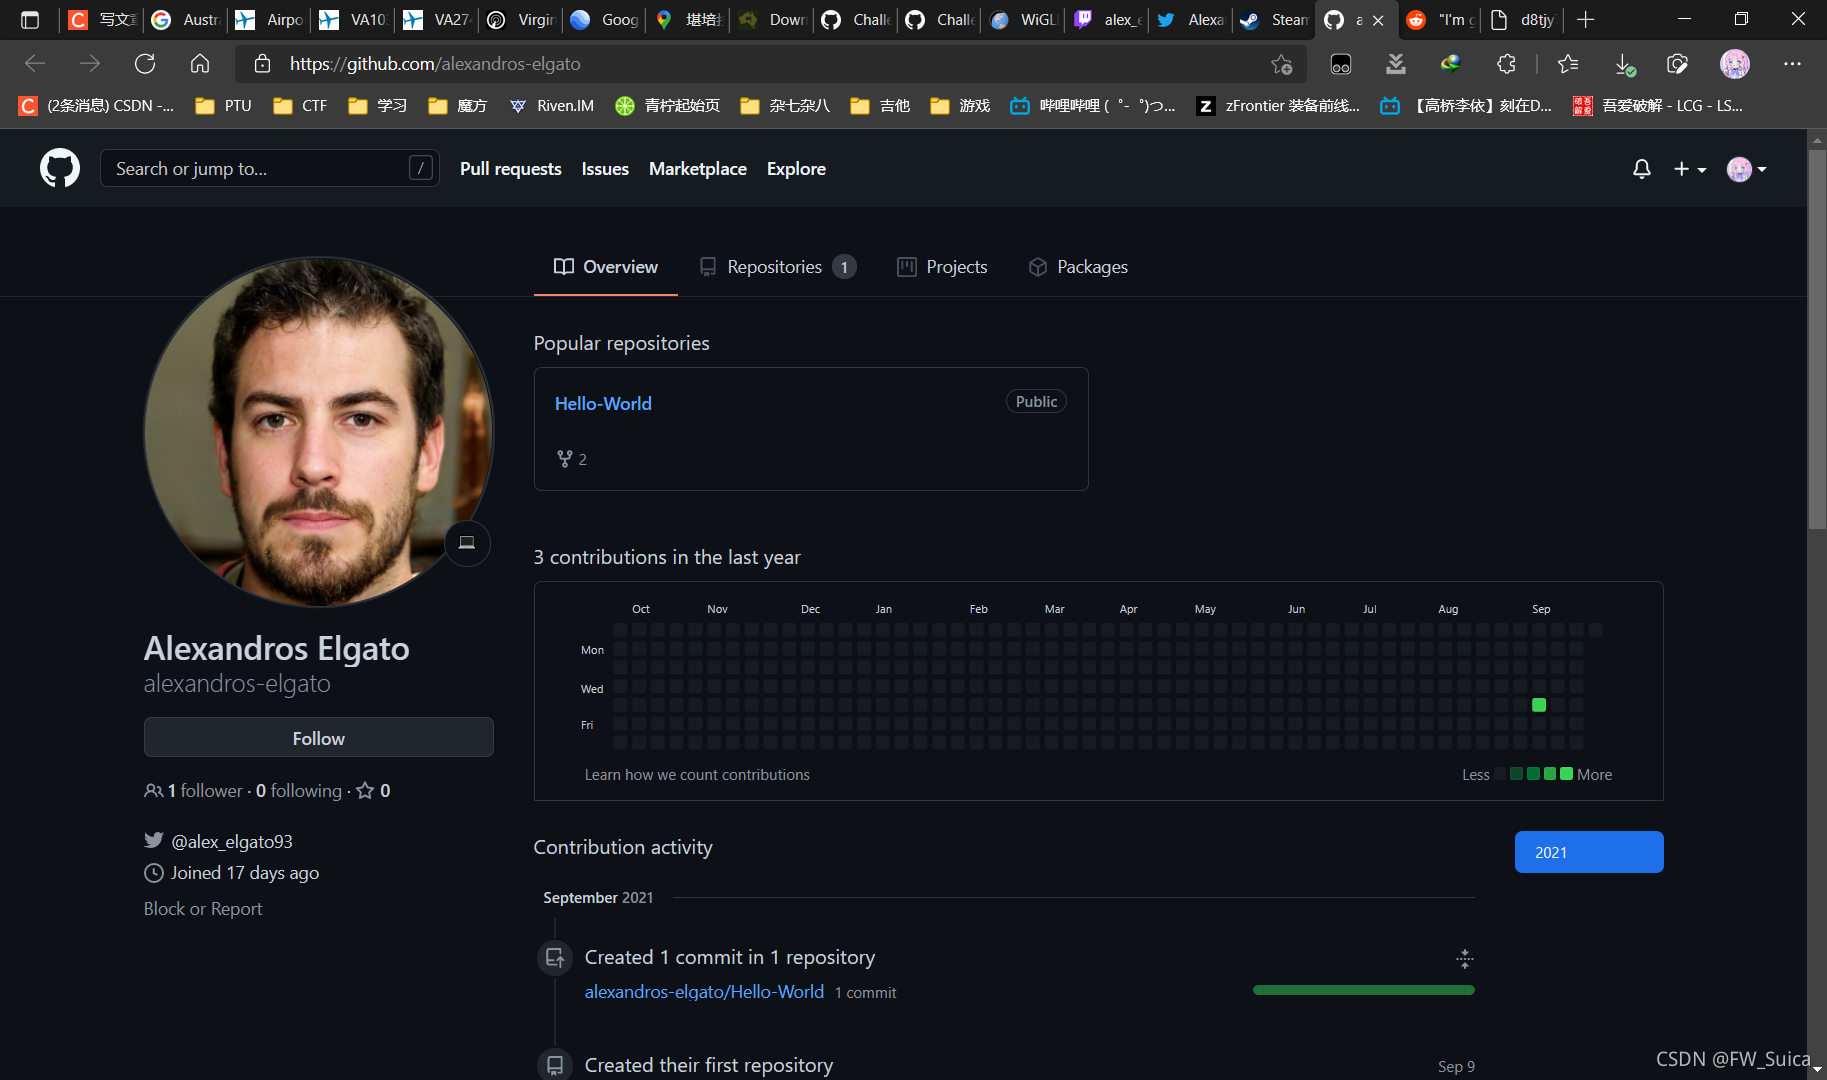Open the PTU bookmarks folder
This screenshot has height=1080, width=1827.
pyautogui.click(x=223, y=105)
